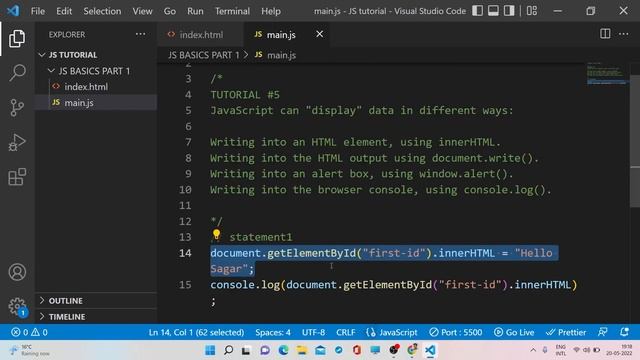Viewport: 640px width, 360px height.
Task: Open the Accounts menu icon
Action: 17,272
